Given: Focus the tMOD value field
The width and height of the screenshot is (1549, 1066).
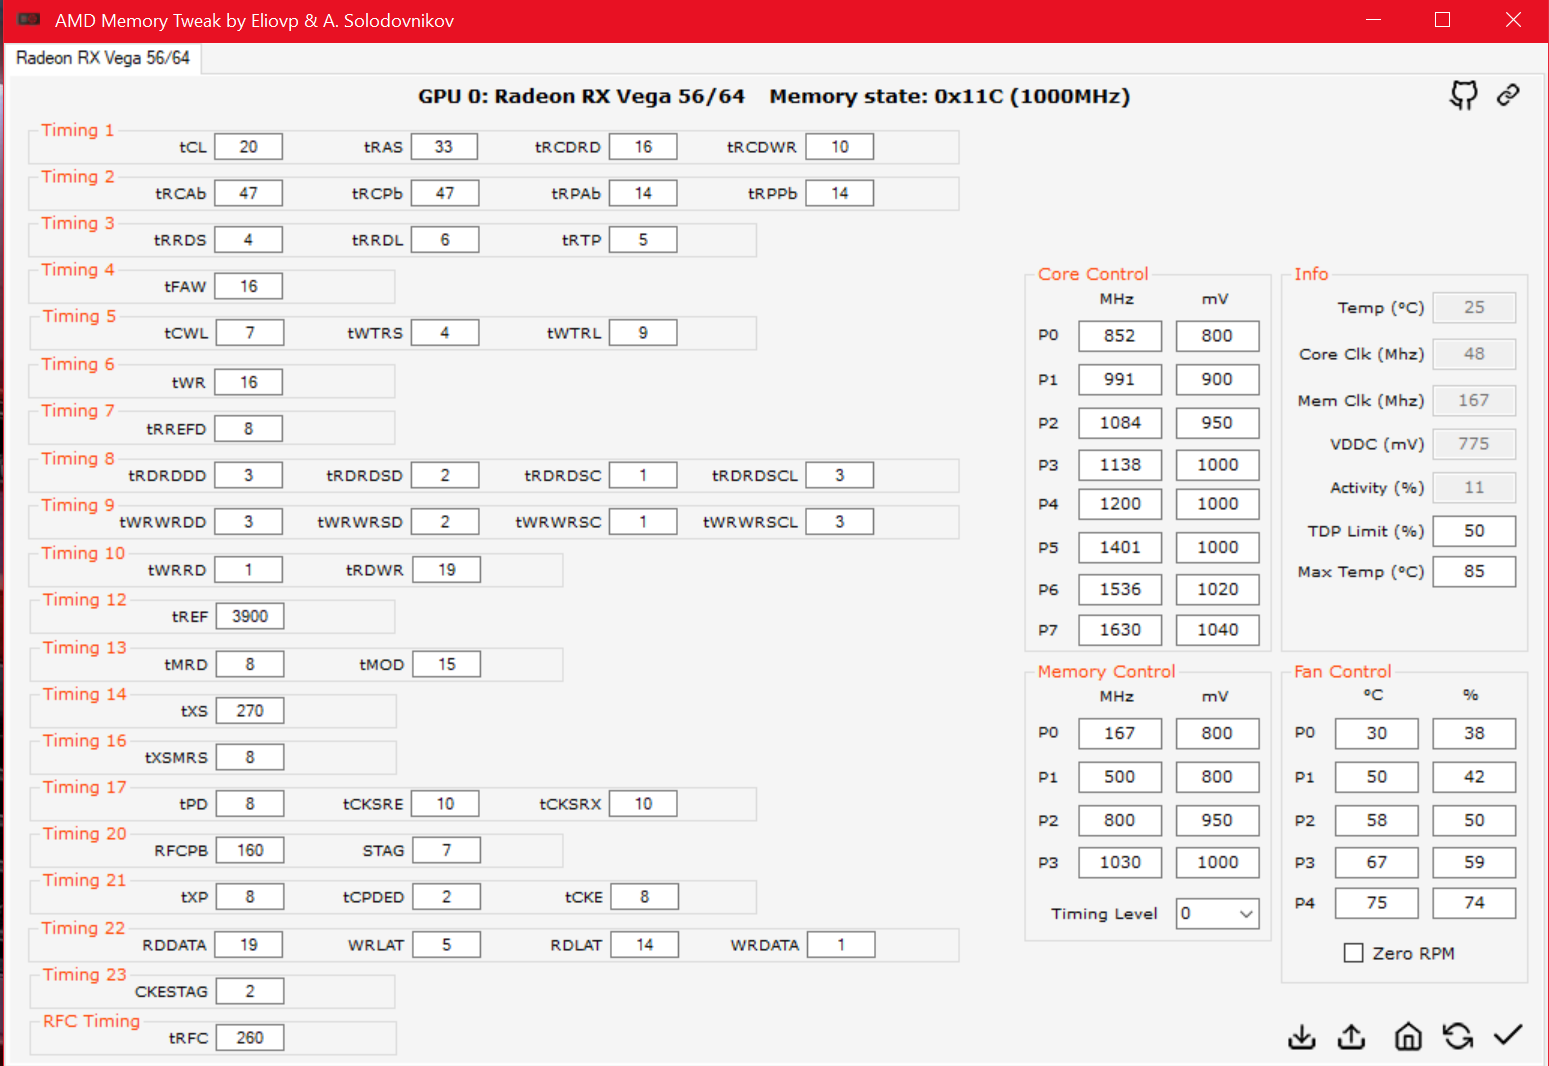Looking at the screenshot, I should click(x=446, y=664).
